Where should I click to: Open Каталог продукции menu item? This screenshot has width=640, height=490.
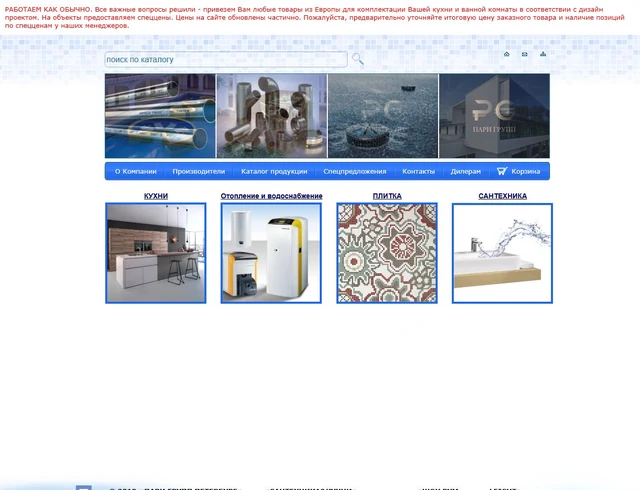point(274,172)
